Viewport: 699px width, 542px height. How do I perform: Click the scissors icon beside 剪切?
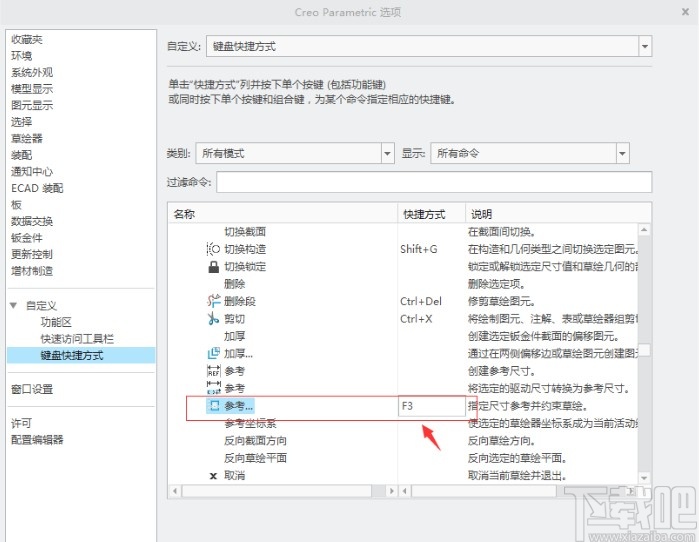coord(214,319)
